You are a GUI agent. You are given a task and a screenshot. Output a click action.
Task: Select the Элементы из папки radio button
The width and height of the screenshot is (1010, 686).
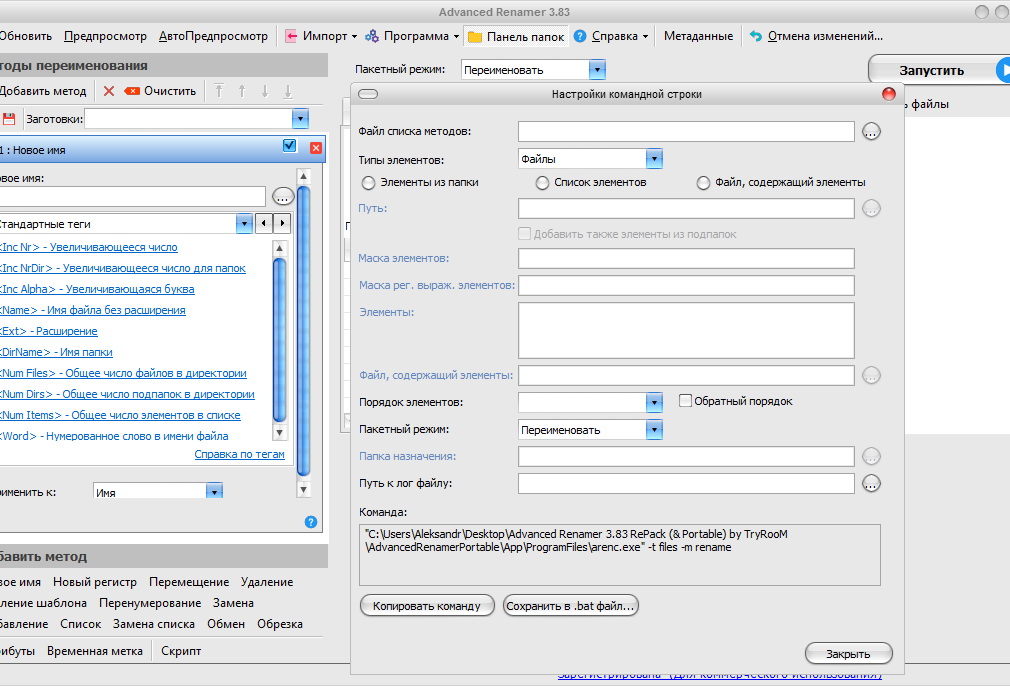click(368, 183)
